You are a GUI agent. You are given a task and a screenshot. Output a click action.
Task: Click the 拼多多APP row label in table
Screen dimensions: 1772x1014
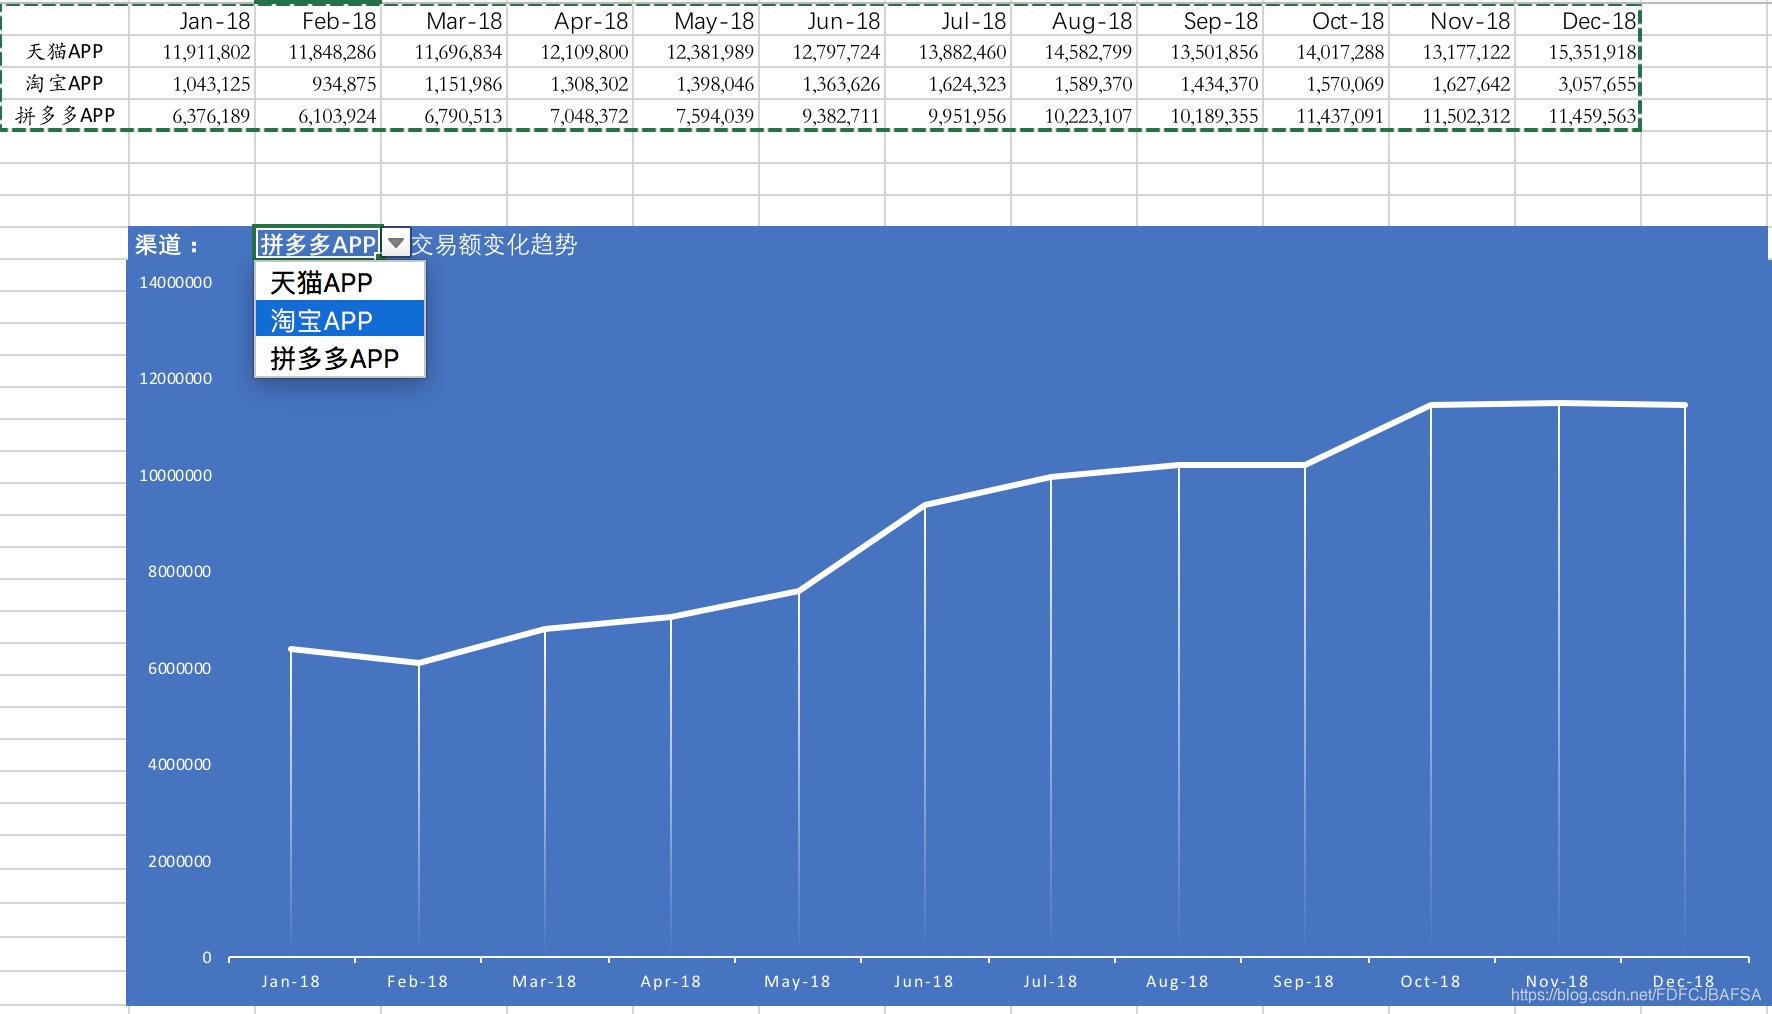coord(65,115)
